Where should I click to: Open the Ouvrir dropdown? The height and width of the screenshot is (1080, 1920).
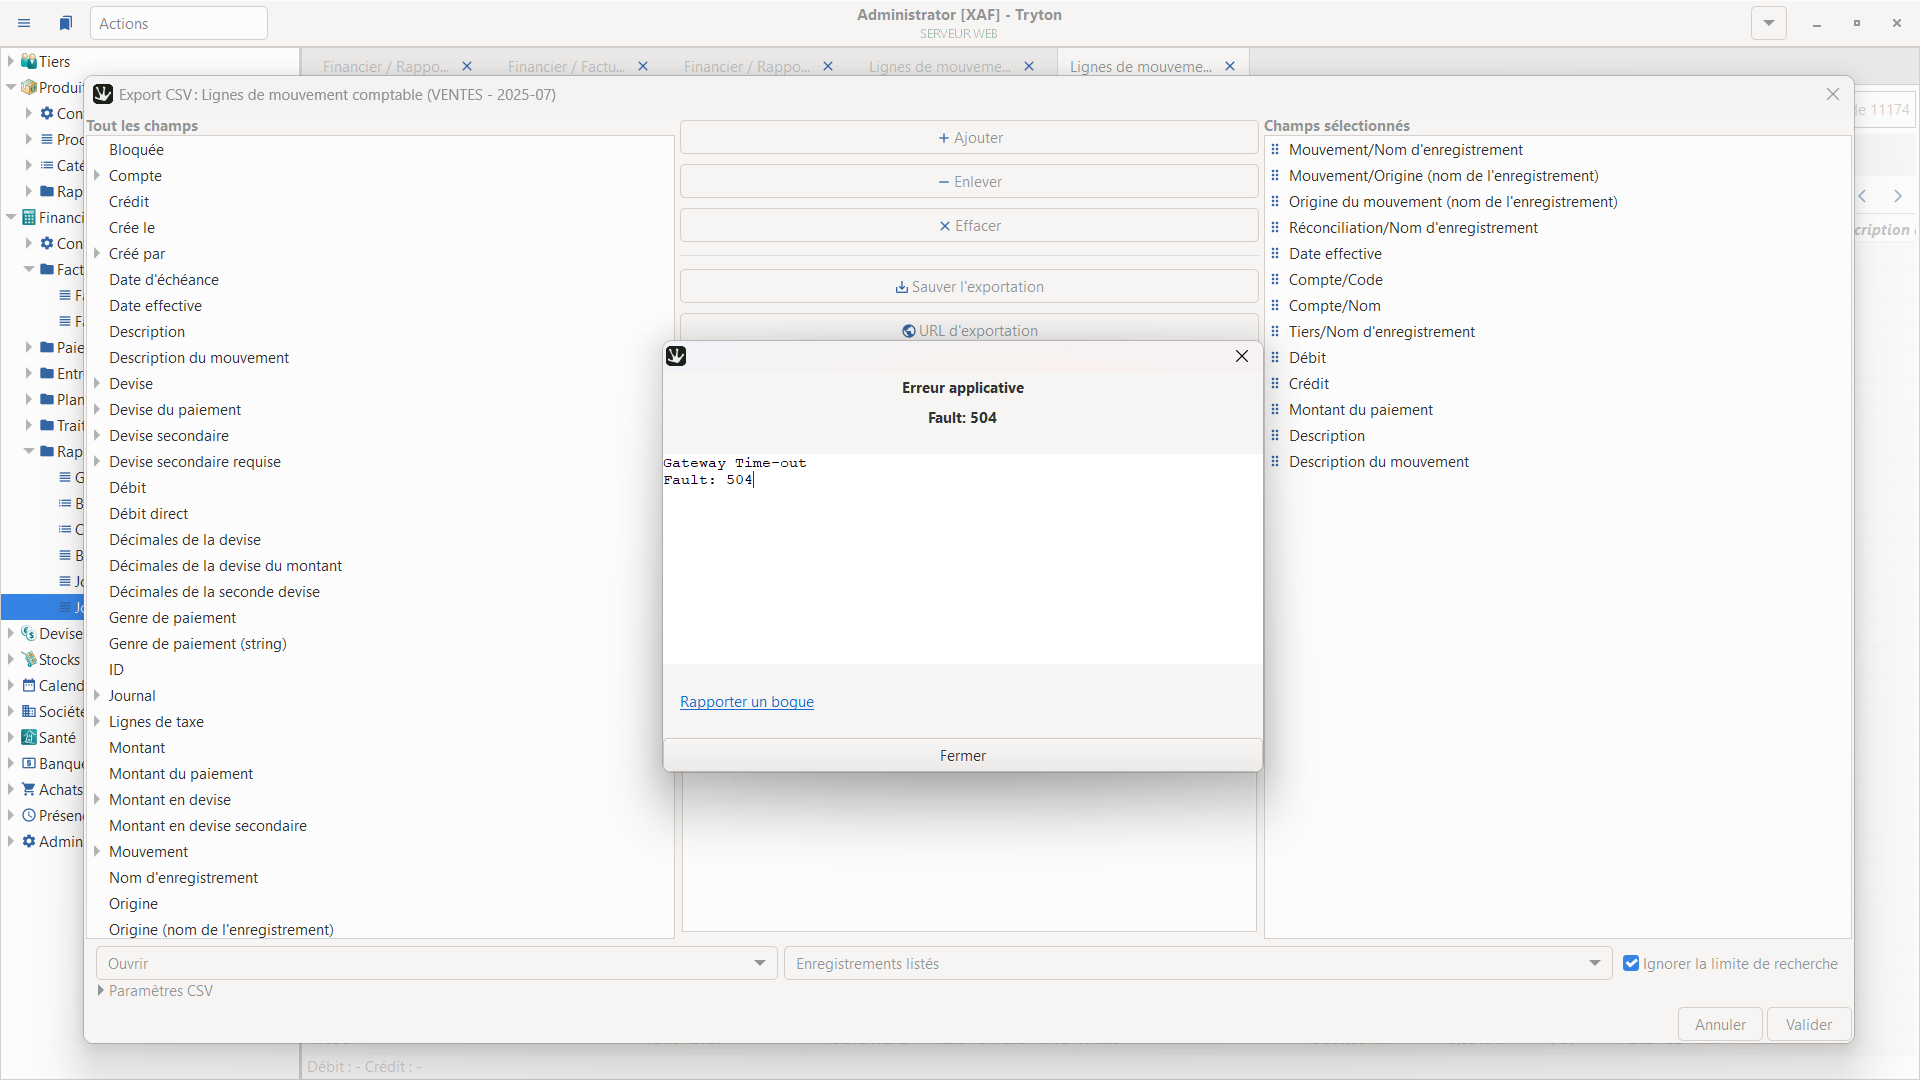pyautogui.click(x=759, y=964)
